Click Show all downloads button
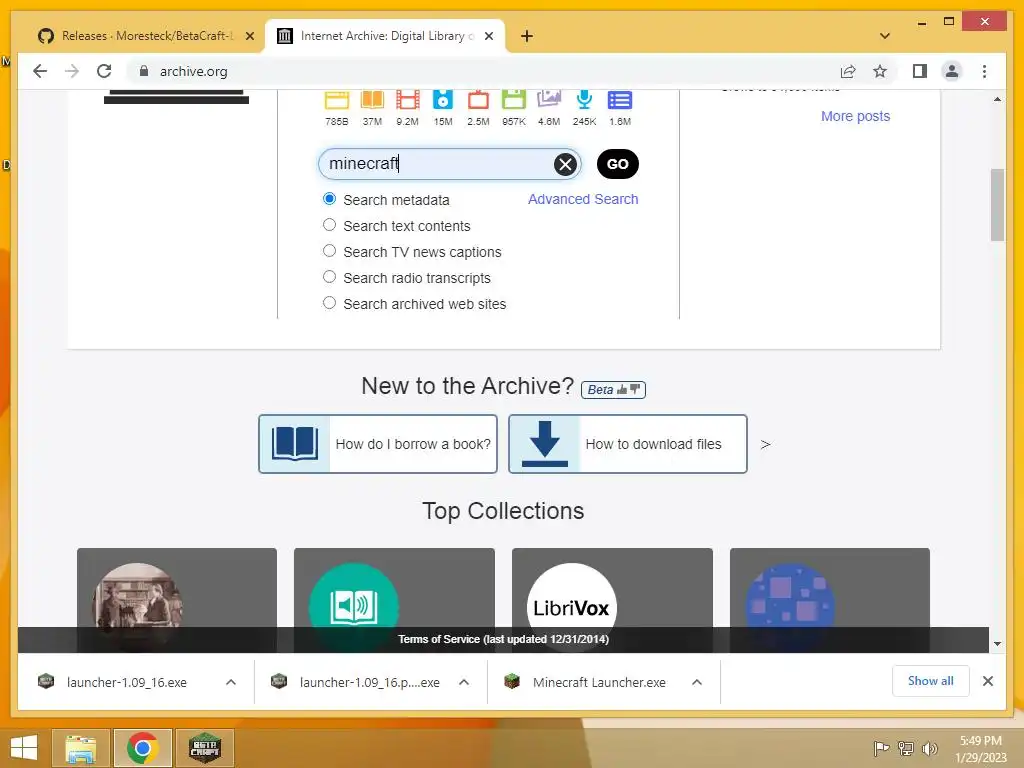The image size is (1024, 768). pyautogui.click(x=931, y=681)
